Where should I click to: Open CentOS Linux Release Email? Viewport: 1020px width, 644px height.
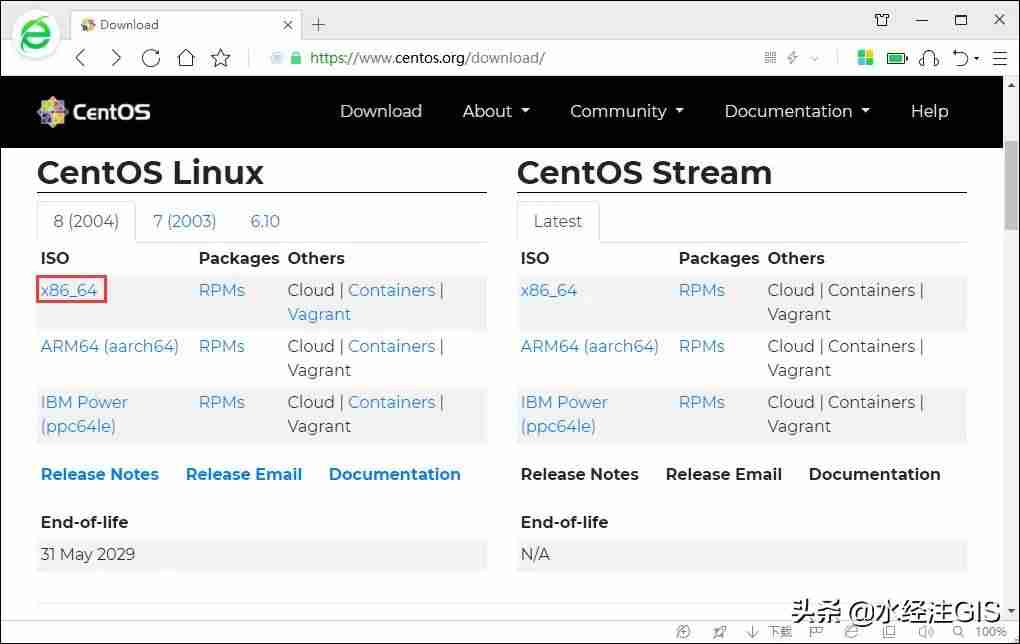coord(244,474)
